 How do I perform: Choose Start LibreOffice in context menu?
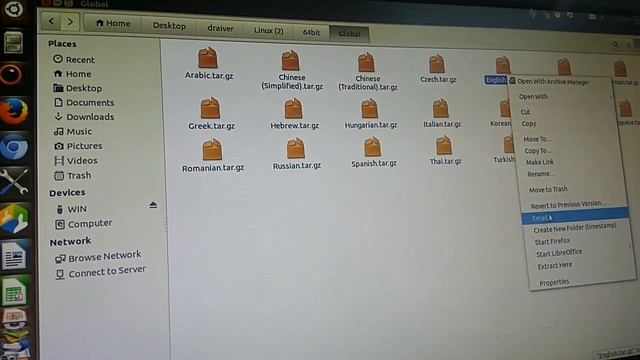coord(559,253)
